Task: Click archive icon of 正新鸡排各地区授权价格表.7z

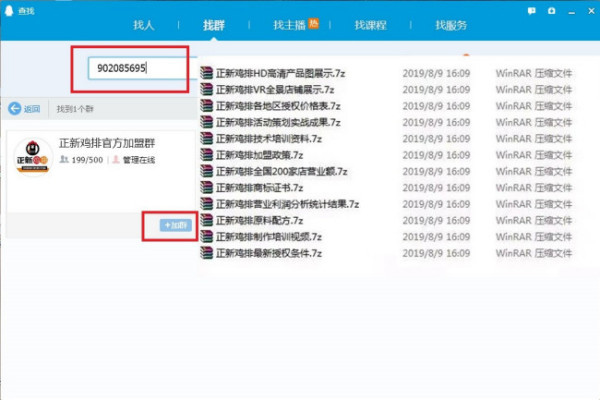Action: pyautogui.click(x=207, y=106)
